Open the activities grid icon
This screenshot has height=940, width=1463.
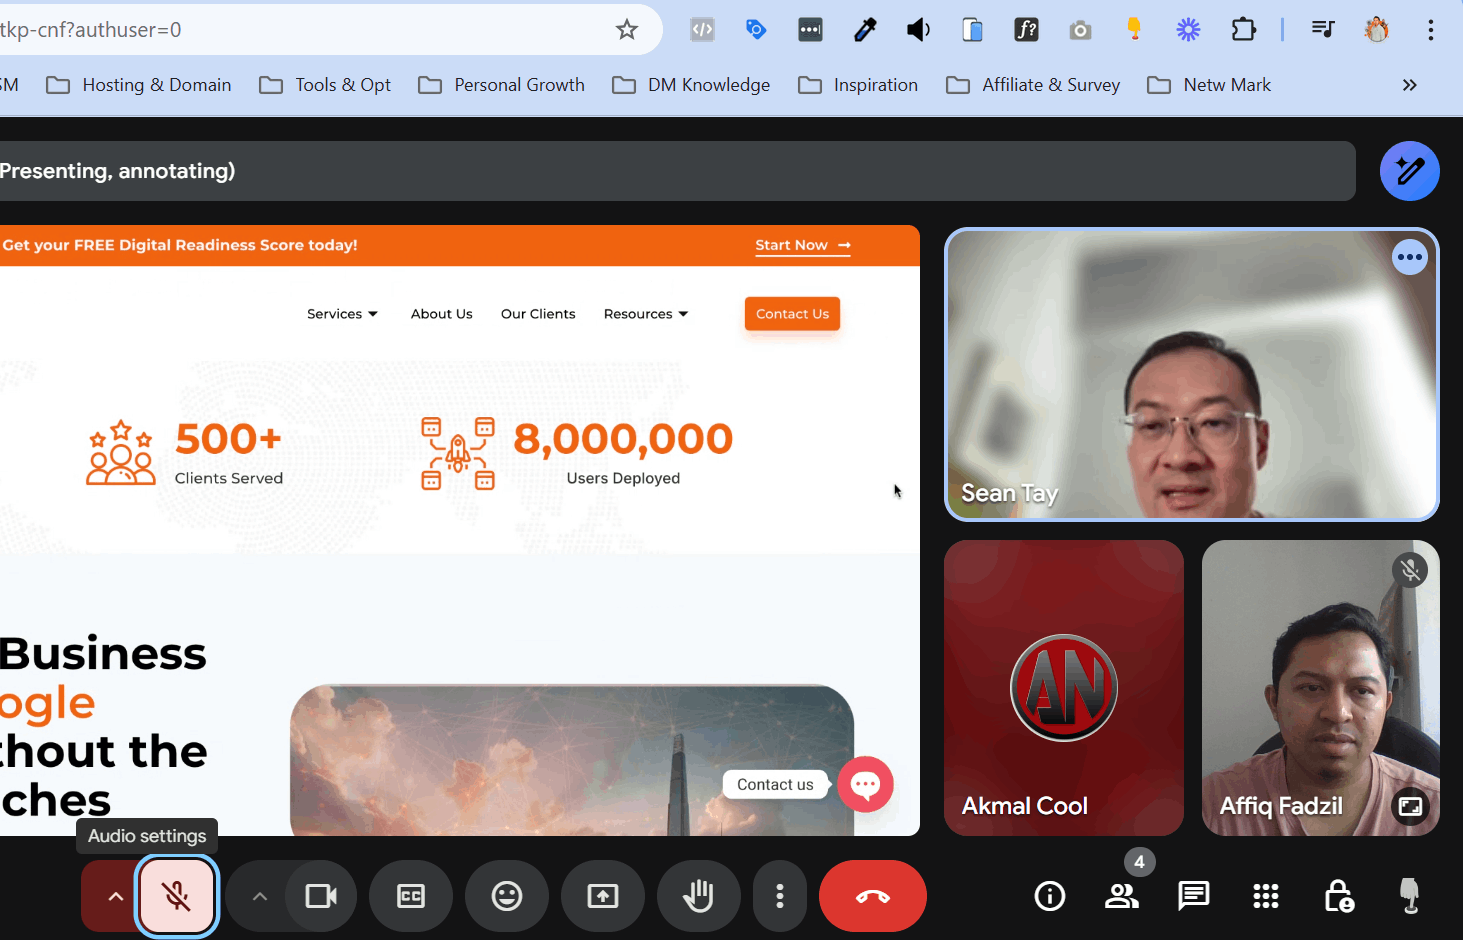point(1266,896)
